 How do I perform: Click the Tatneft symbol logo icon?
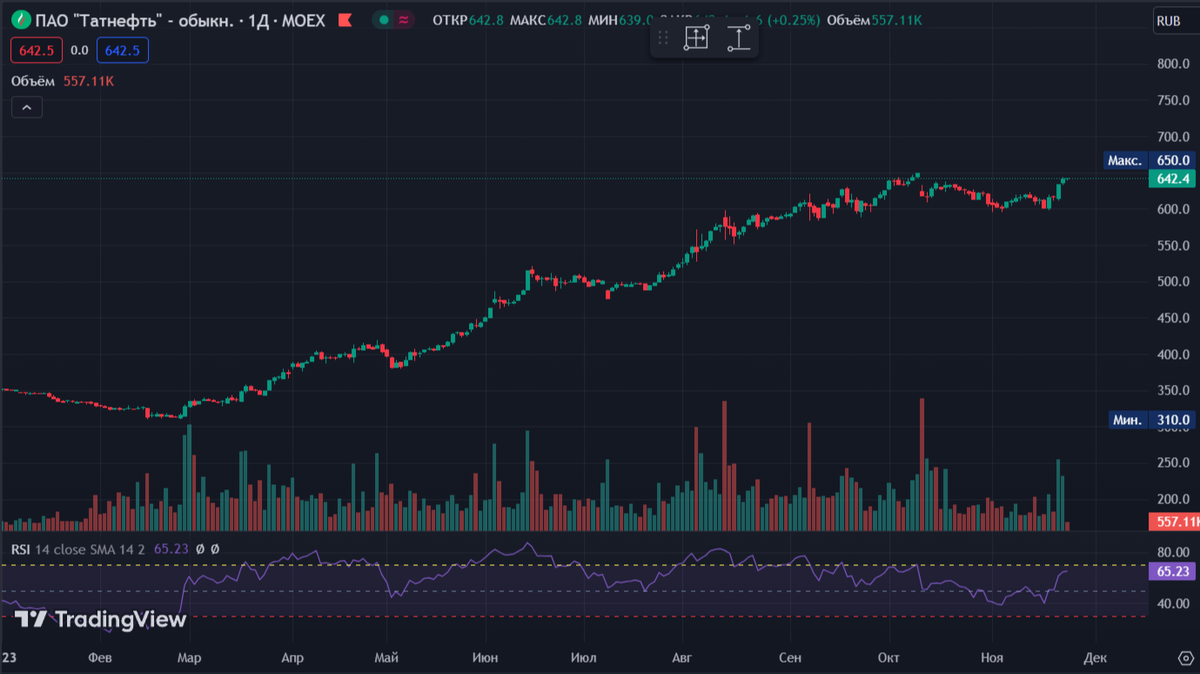click(x=19, y=20)
